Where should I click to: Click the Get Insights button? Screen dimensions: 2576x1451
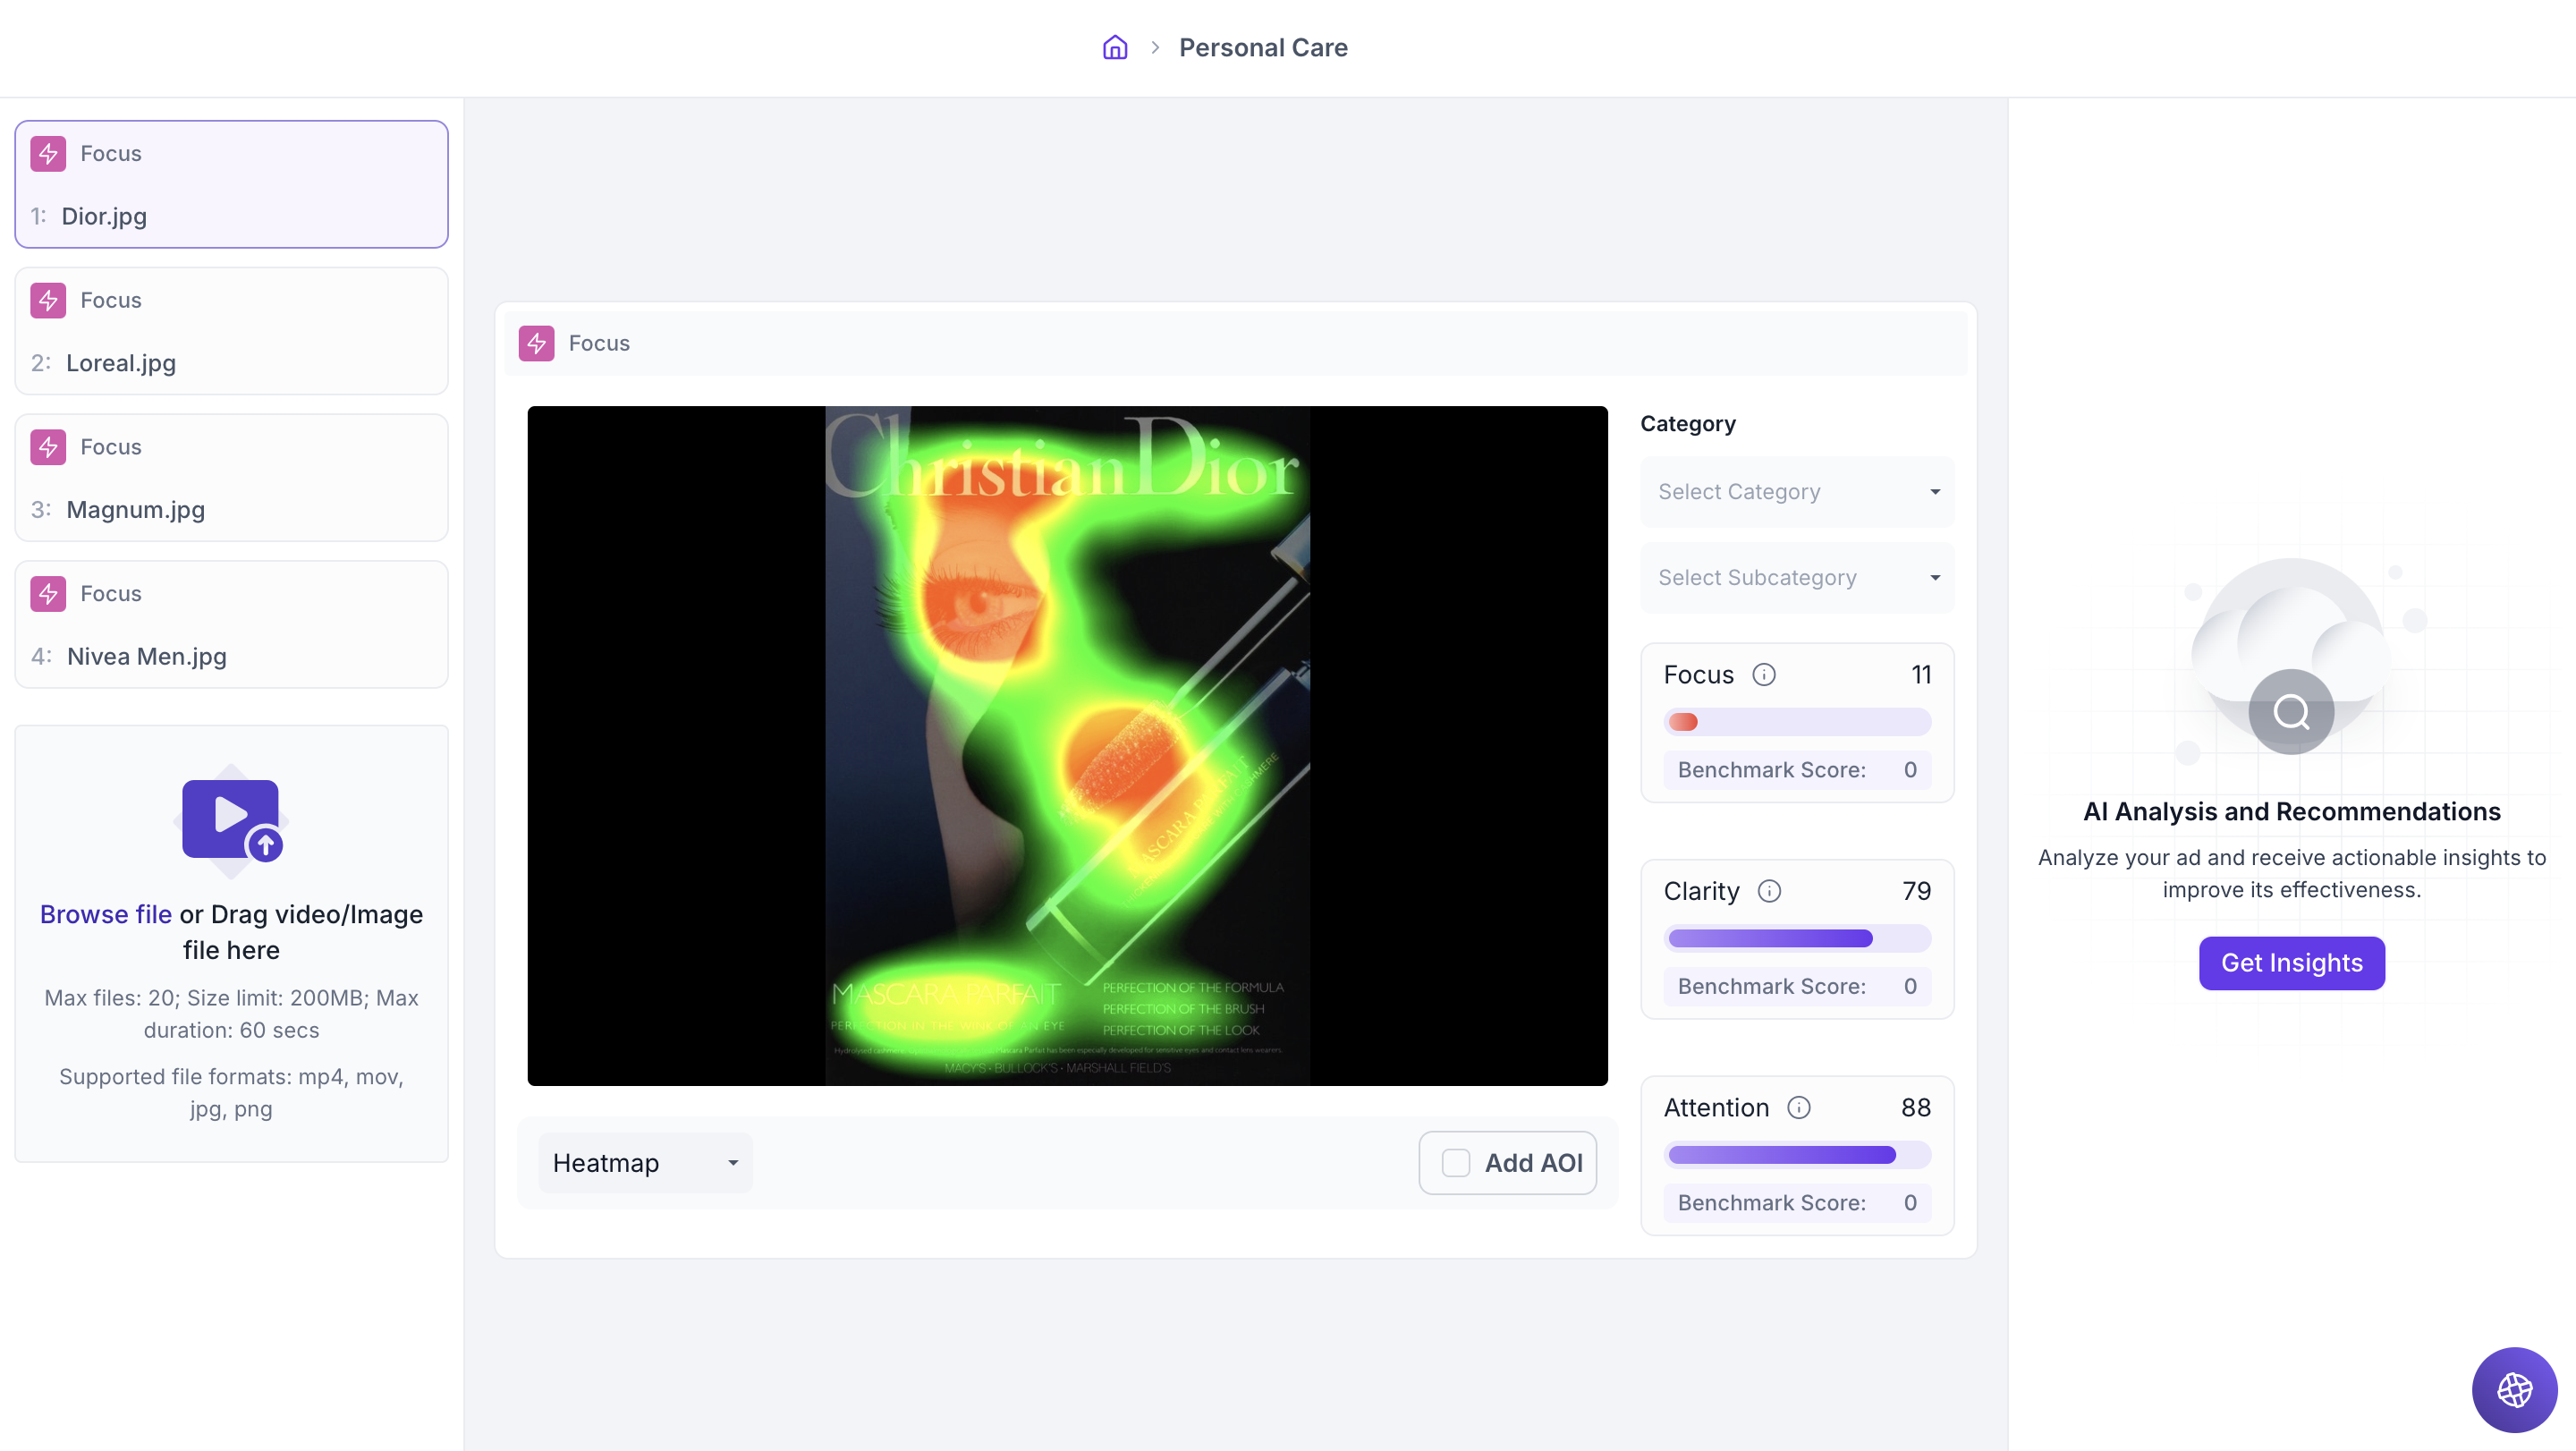coord(2291,963)
